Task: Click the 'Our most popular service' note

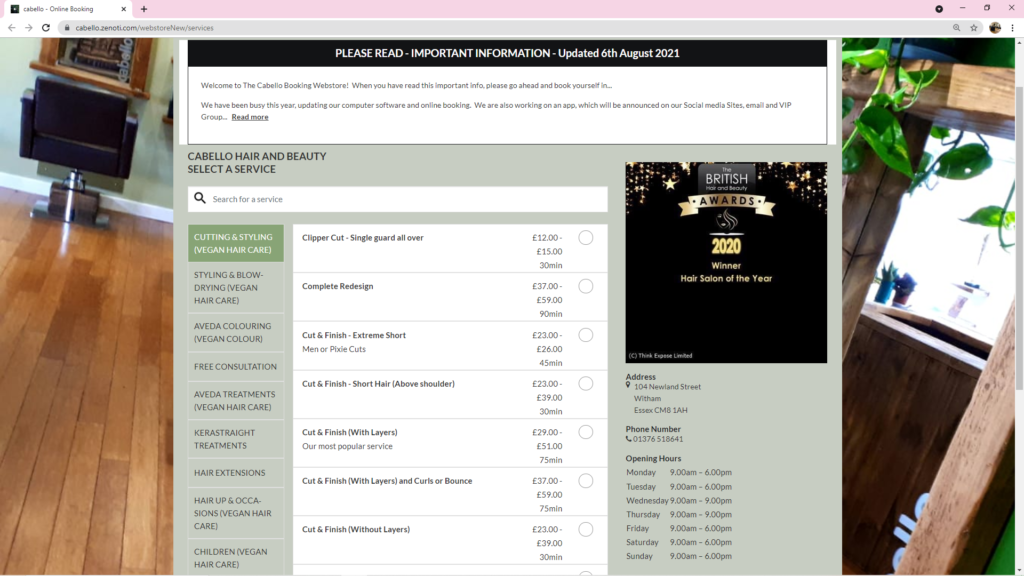Action: [347, 446]
